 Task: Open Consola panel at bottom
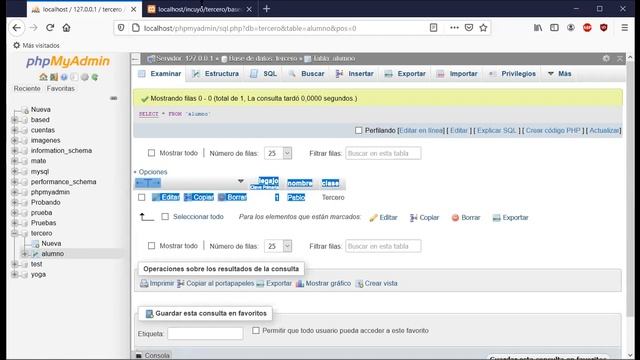point(152,356)
